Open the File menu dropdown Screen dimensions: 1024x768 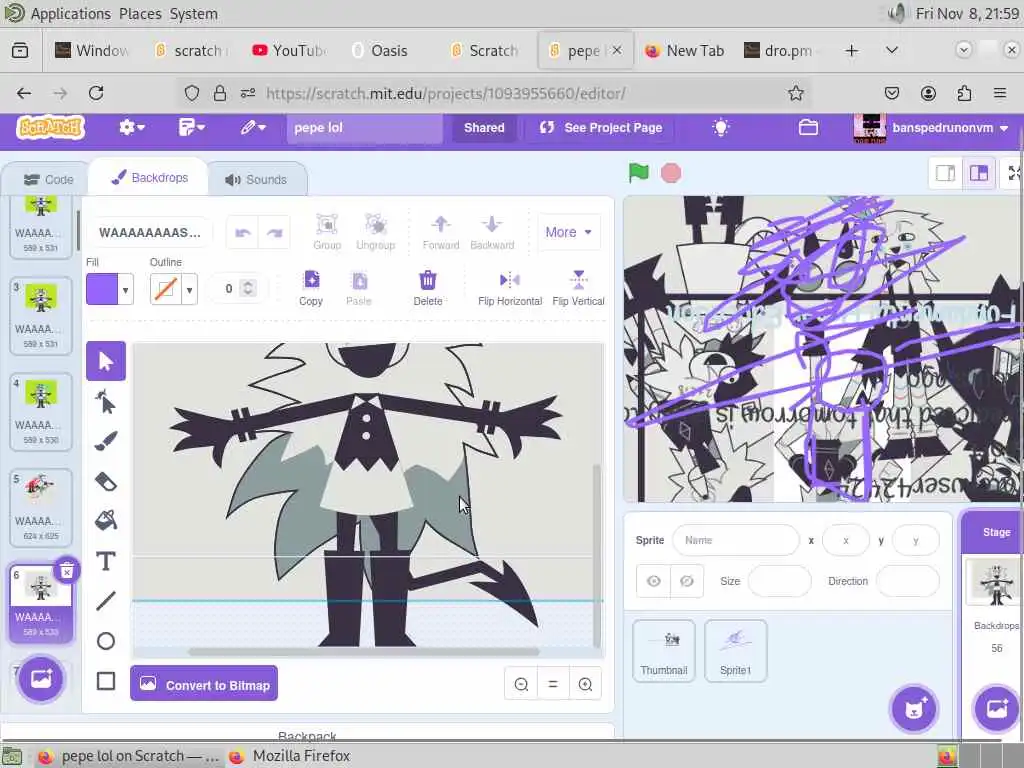[x=191, y=128]
